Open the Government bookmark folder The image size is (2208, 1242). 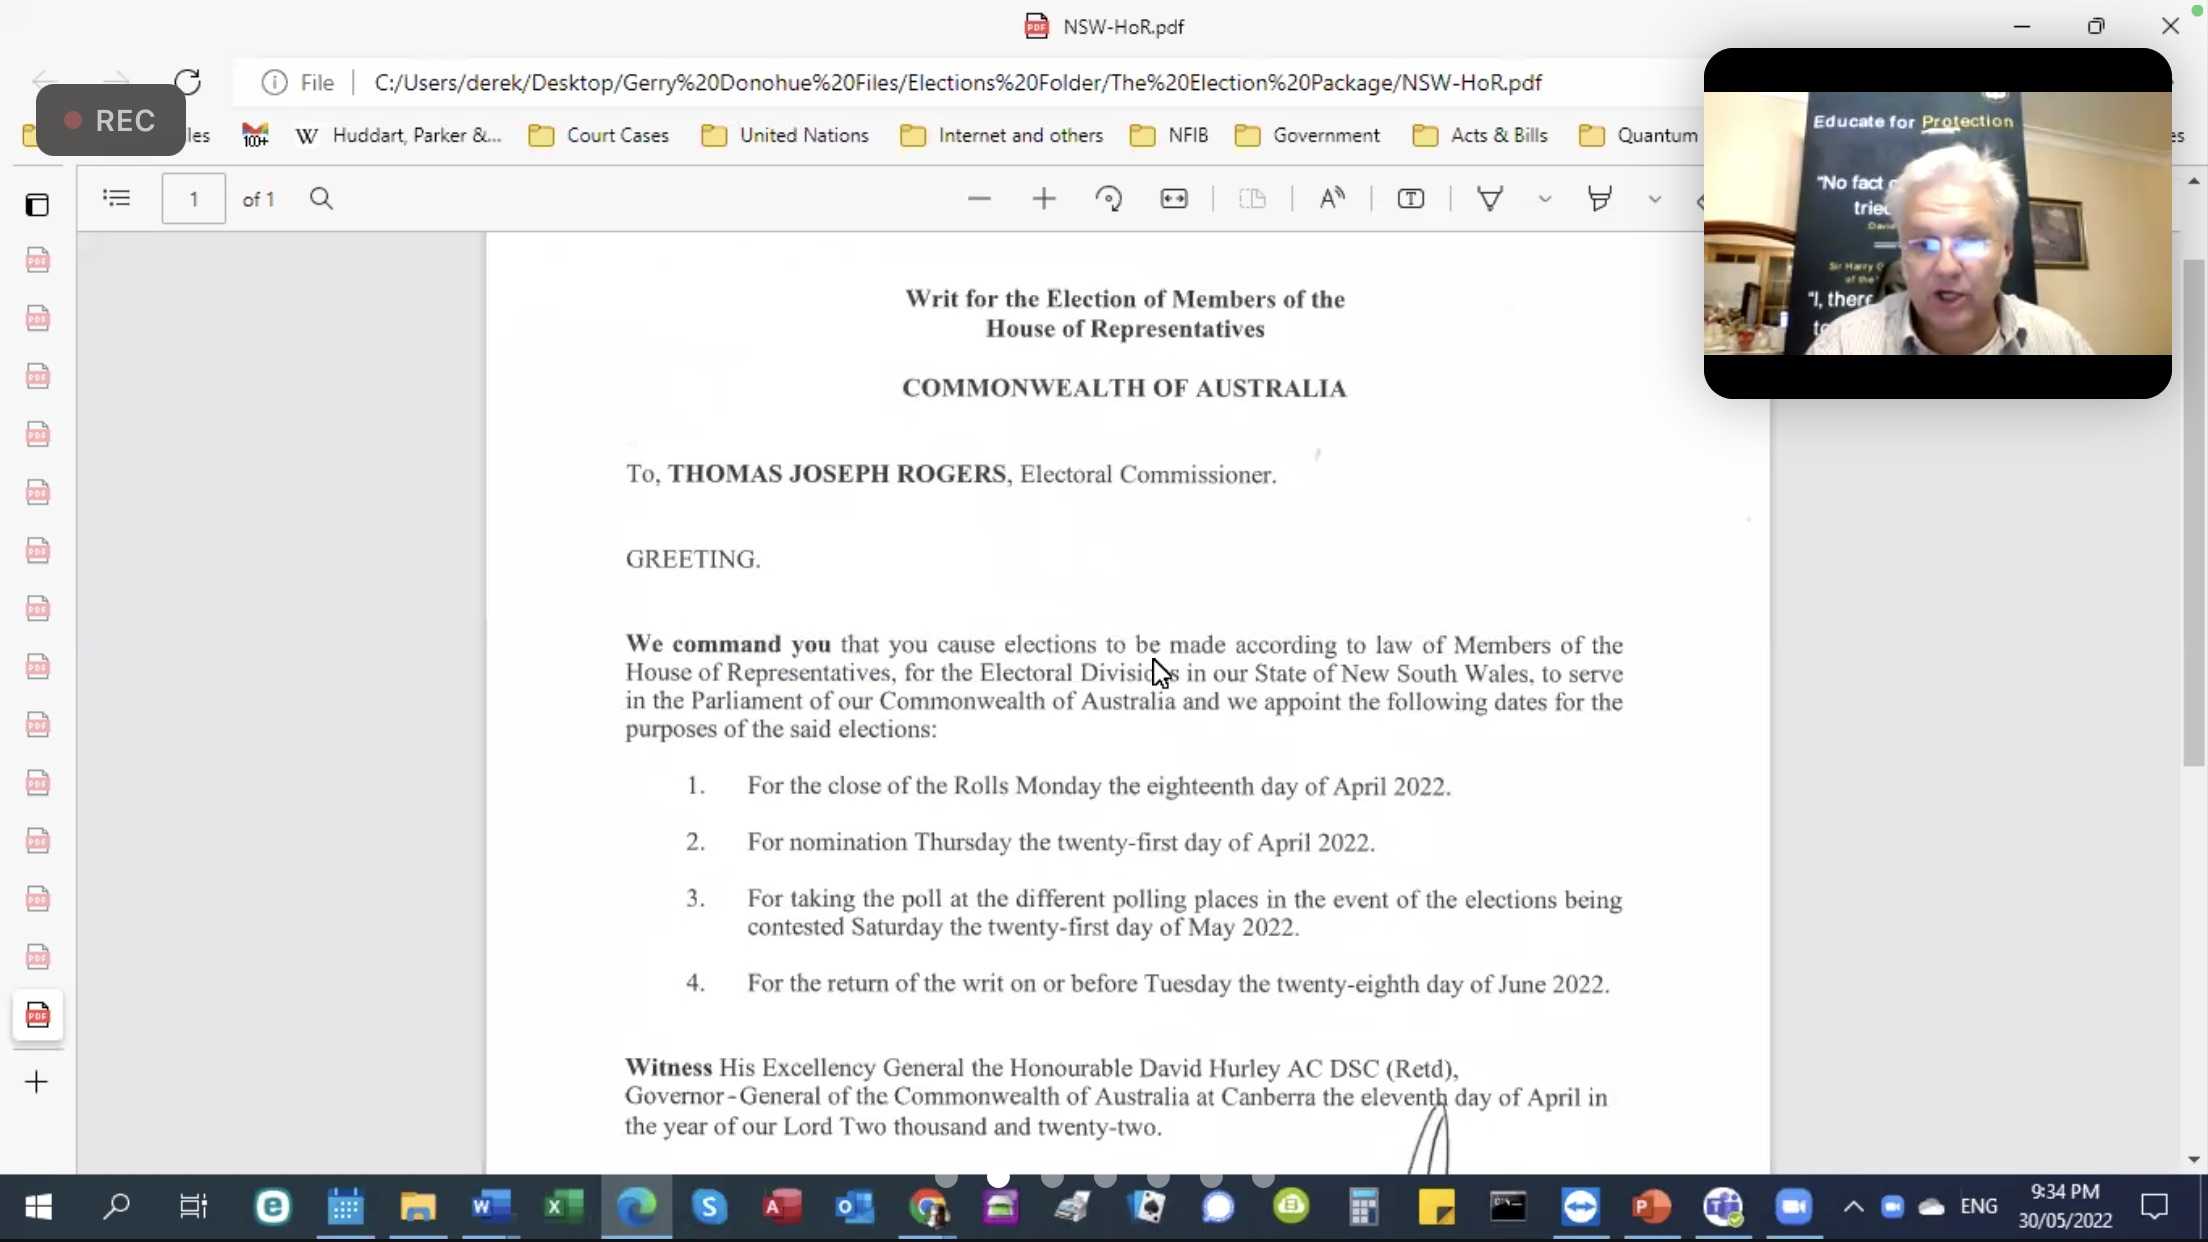[1307, 135]
